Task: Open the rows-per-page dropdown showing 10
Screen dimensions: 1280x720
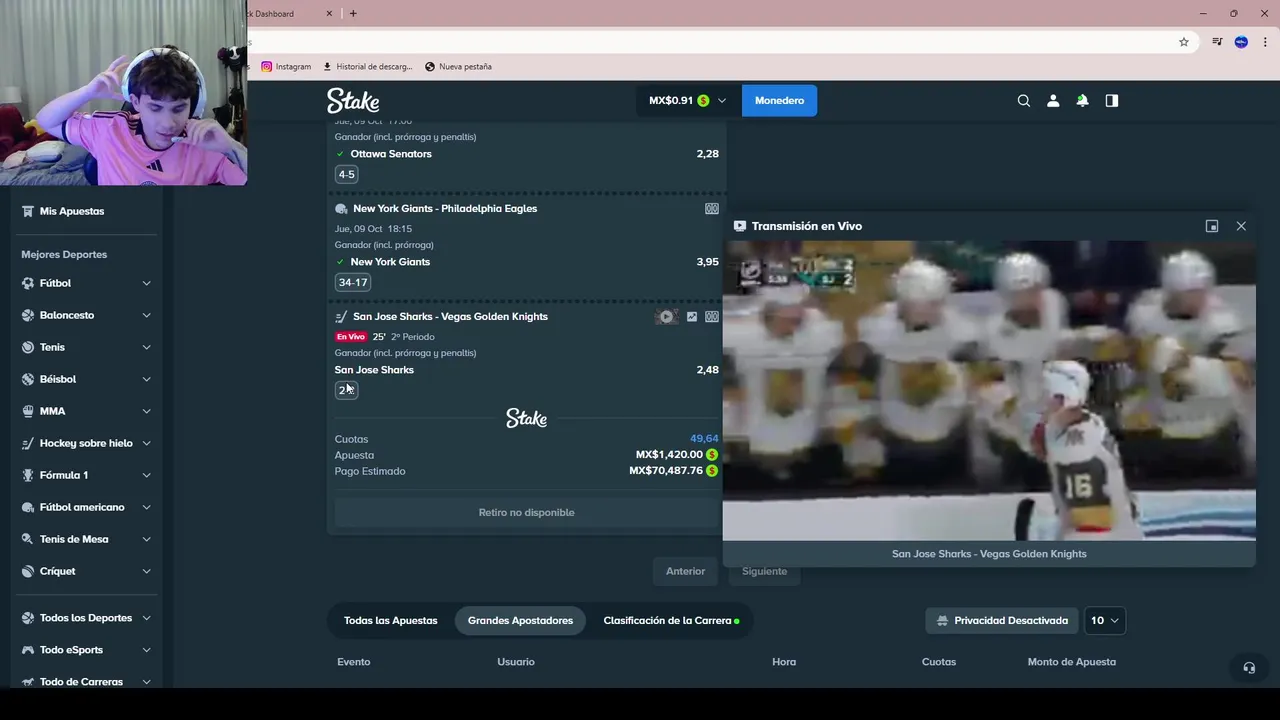Action: click(1105, 621)
